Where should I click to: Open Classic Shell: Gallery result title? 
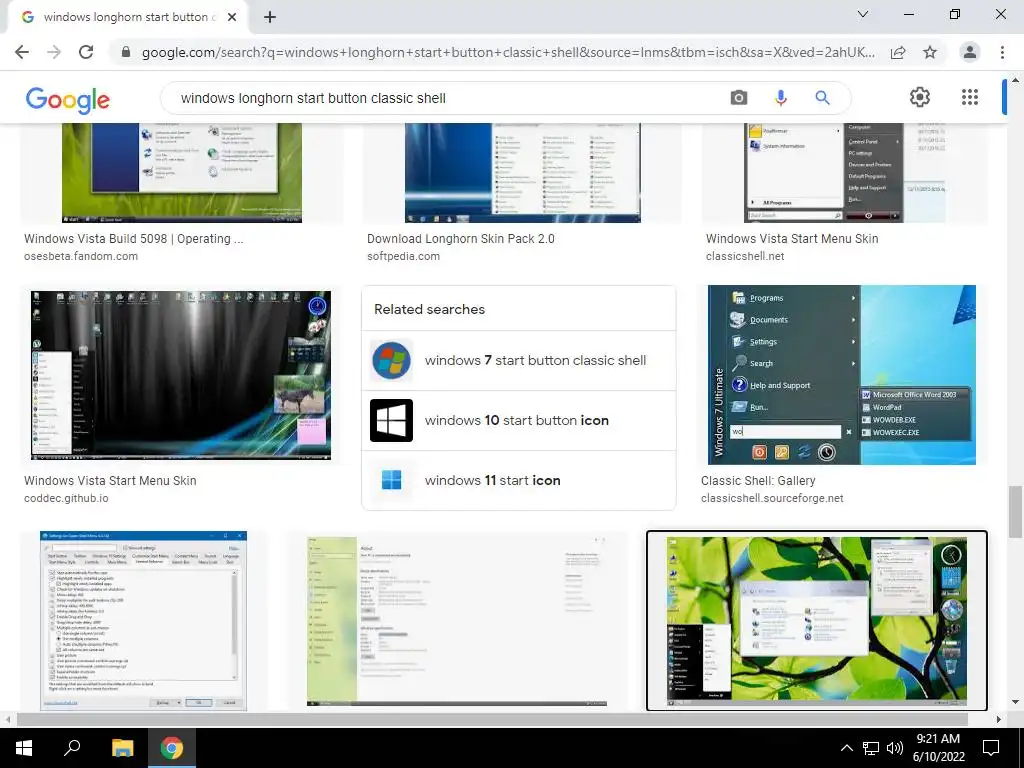[758, 480]
